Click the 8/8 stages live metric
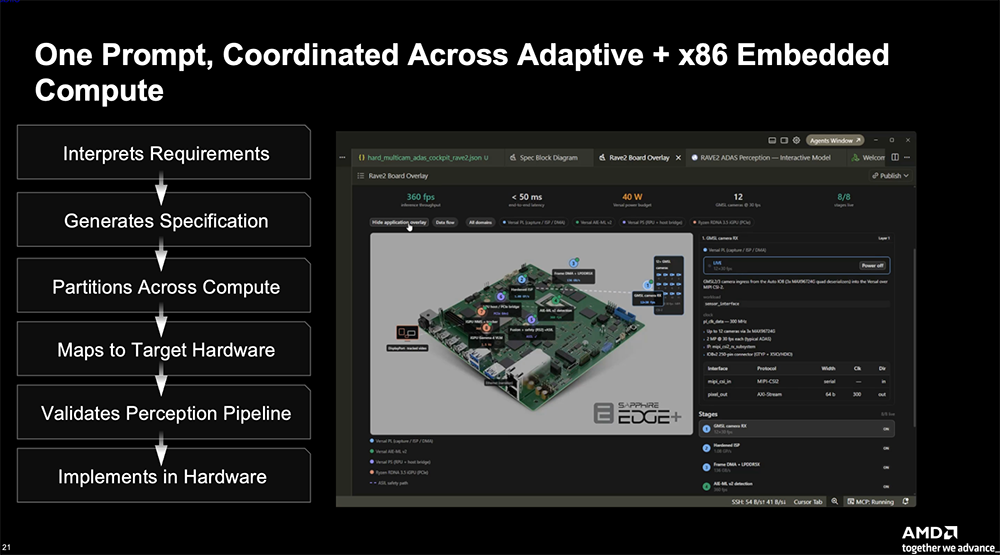Screen dimensions: 1000x555 [x=844, y=200]
